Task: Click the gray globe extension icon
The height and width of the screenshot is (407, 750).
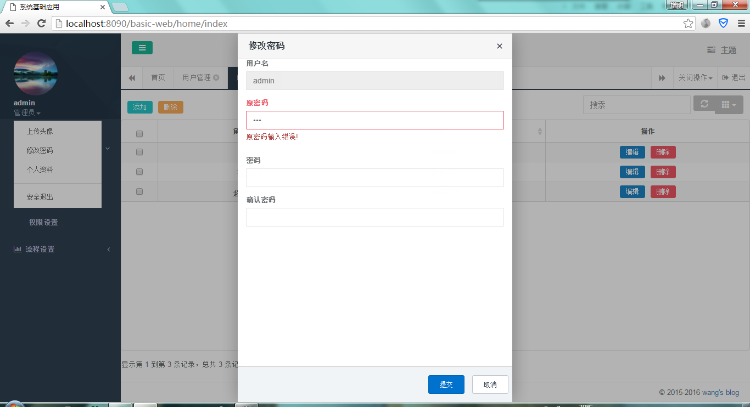Action: [706, 23]
